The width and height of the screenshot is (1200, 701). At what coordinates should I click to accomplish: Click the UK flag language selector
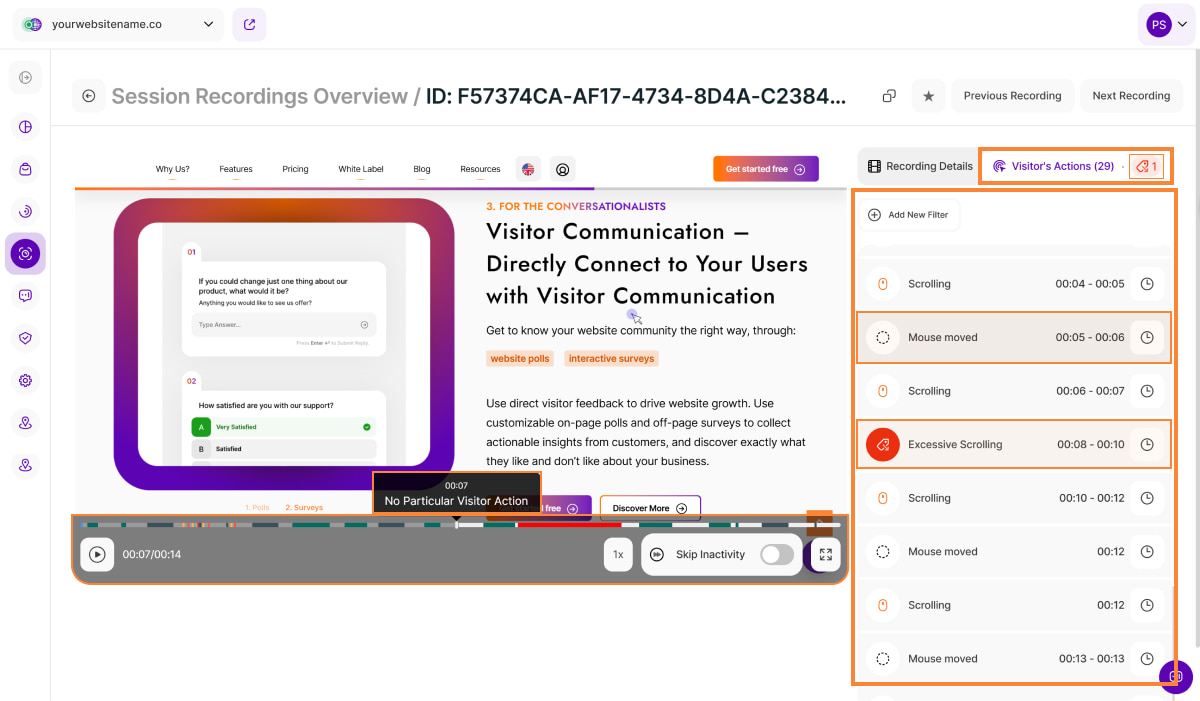click(x=528, y=169)
